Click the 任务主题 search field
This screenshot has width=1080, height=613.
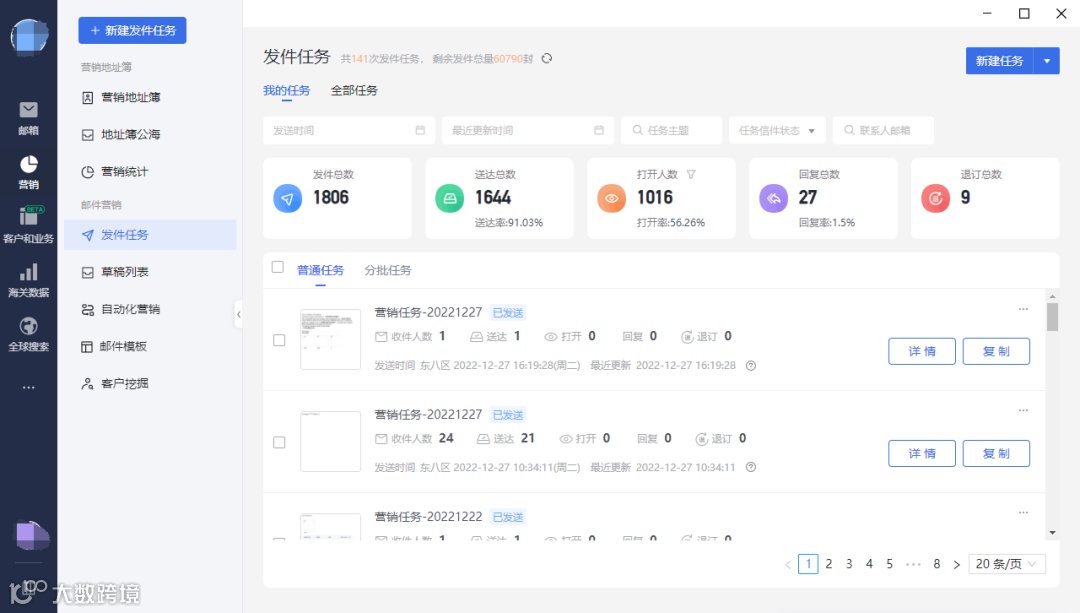[672, 130]
